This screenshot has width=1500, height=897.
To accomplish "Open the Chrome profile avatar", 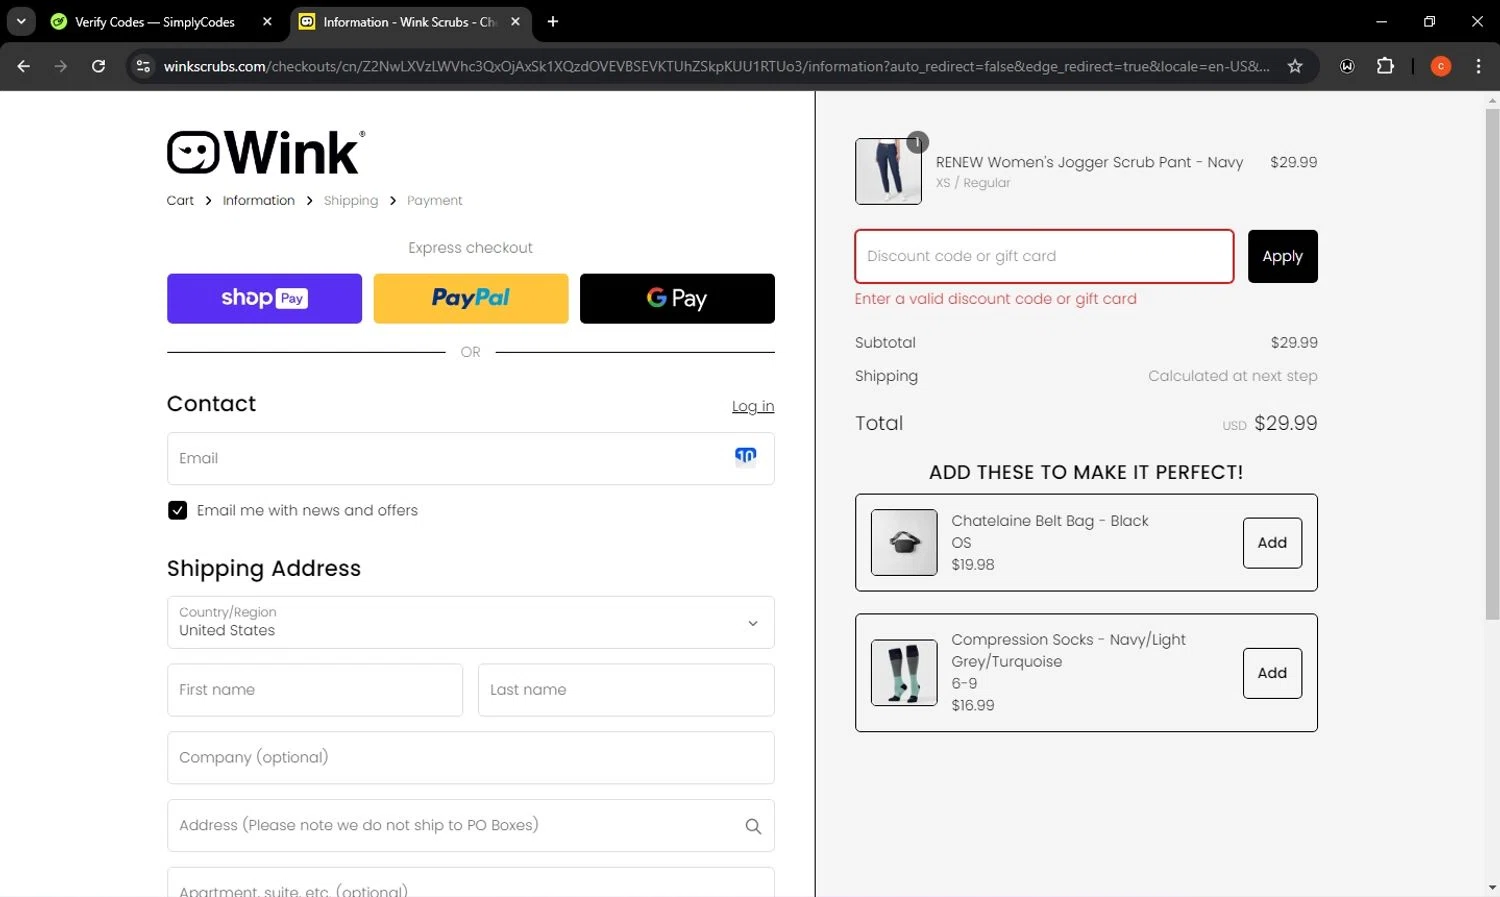I will click(x=1441, y=66).
